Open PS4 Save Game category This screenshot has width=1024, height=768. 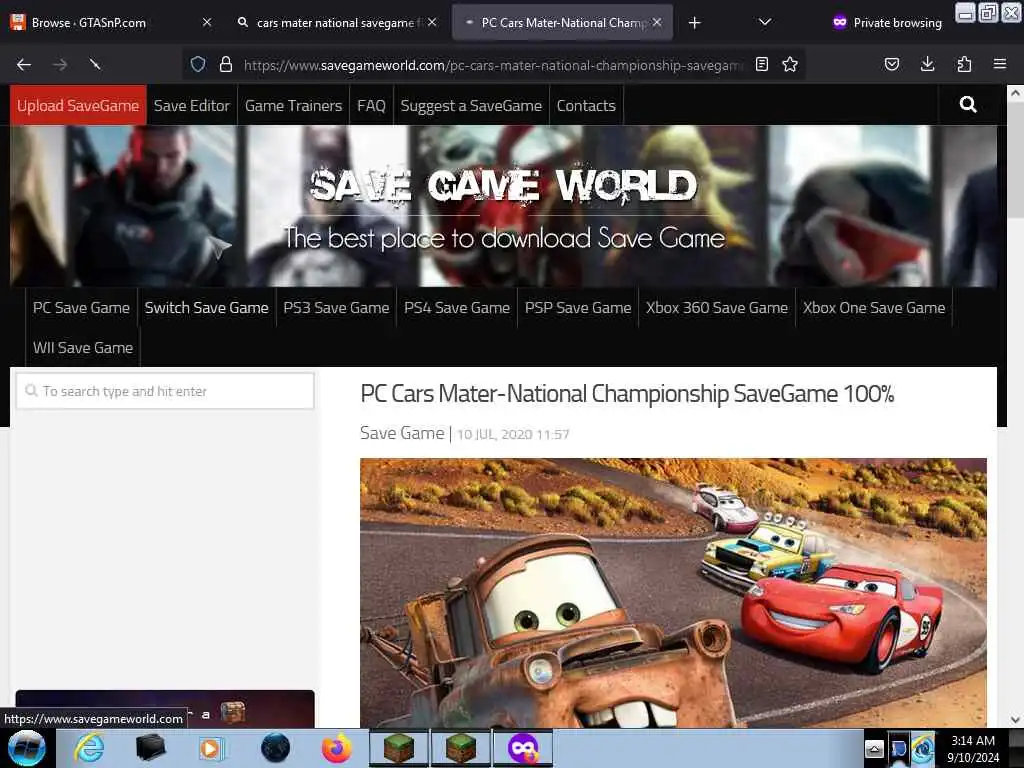click(457, 308)
